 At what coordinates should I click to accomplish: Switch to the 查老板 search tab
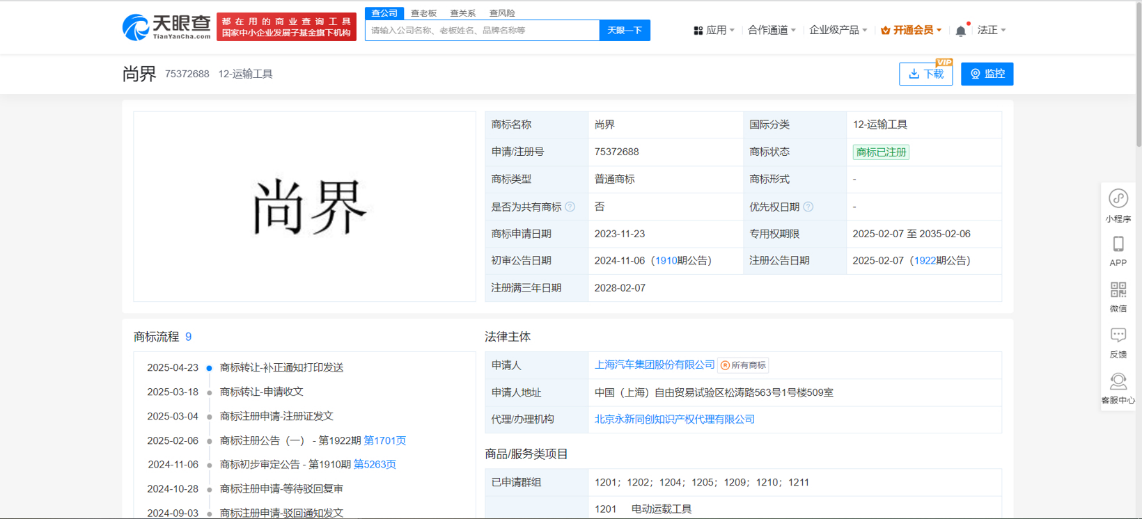tap(424, 13)
